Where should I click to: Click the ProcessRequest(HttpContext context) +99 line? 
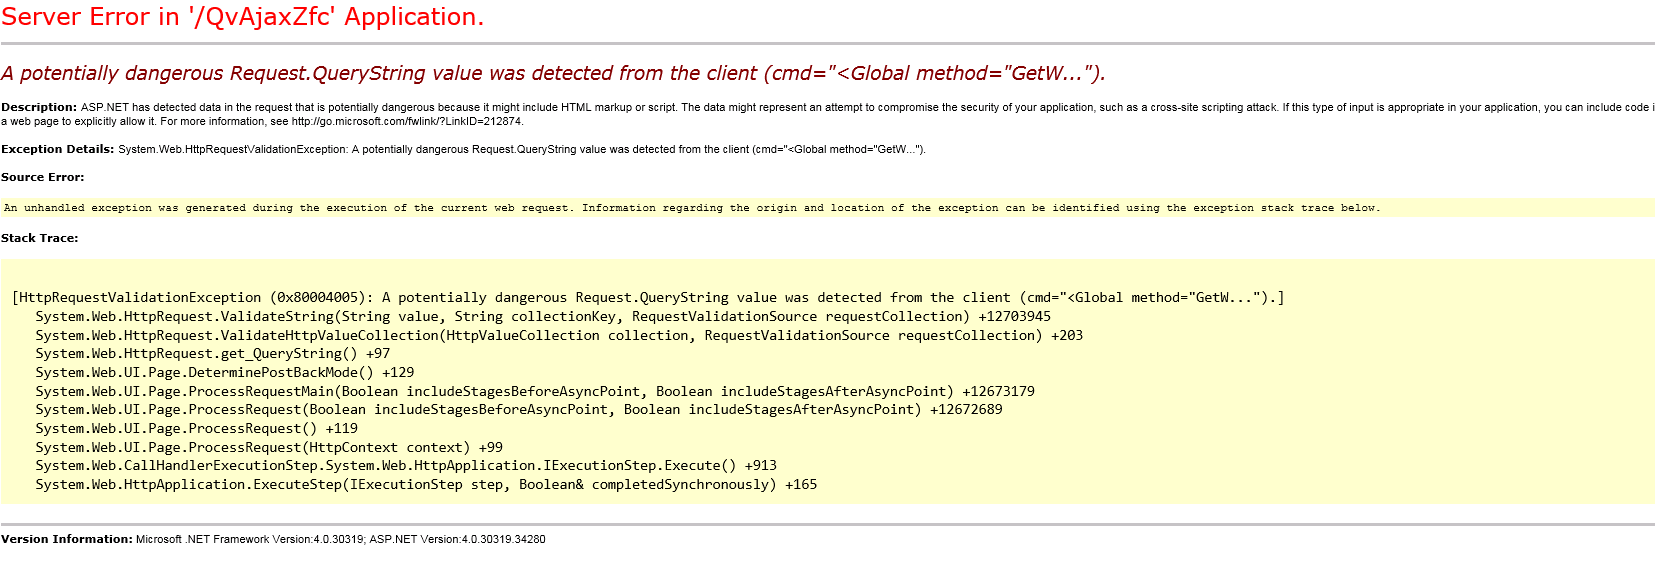[x=268, y=447]
